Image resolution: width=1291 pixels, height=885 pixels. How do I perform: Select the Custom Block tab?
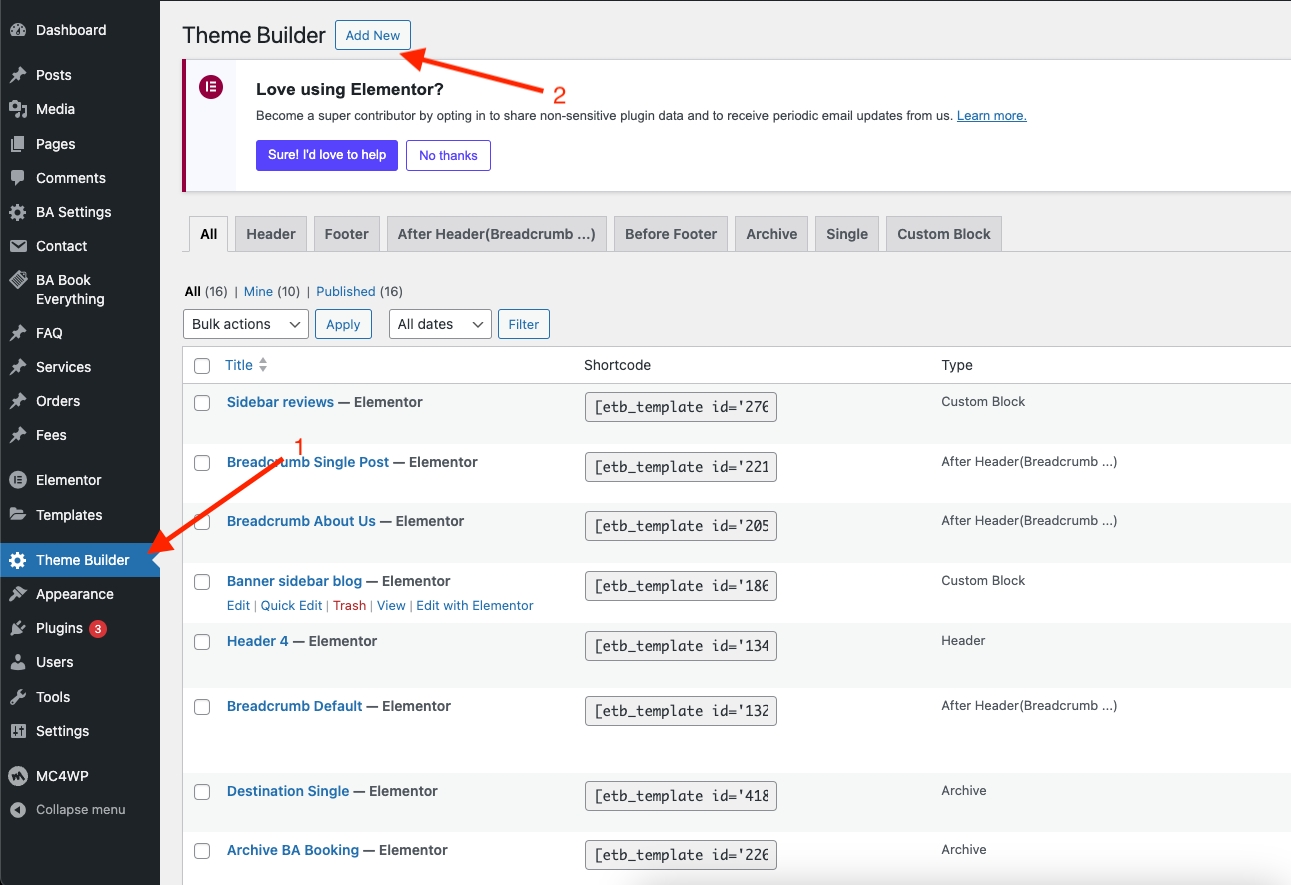(943, 234)
